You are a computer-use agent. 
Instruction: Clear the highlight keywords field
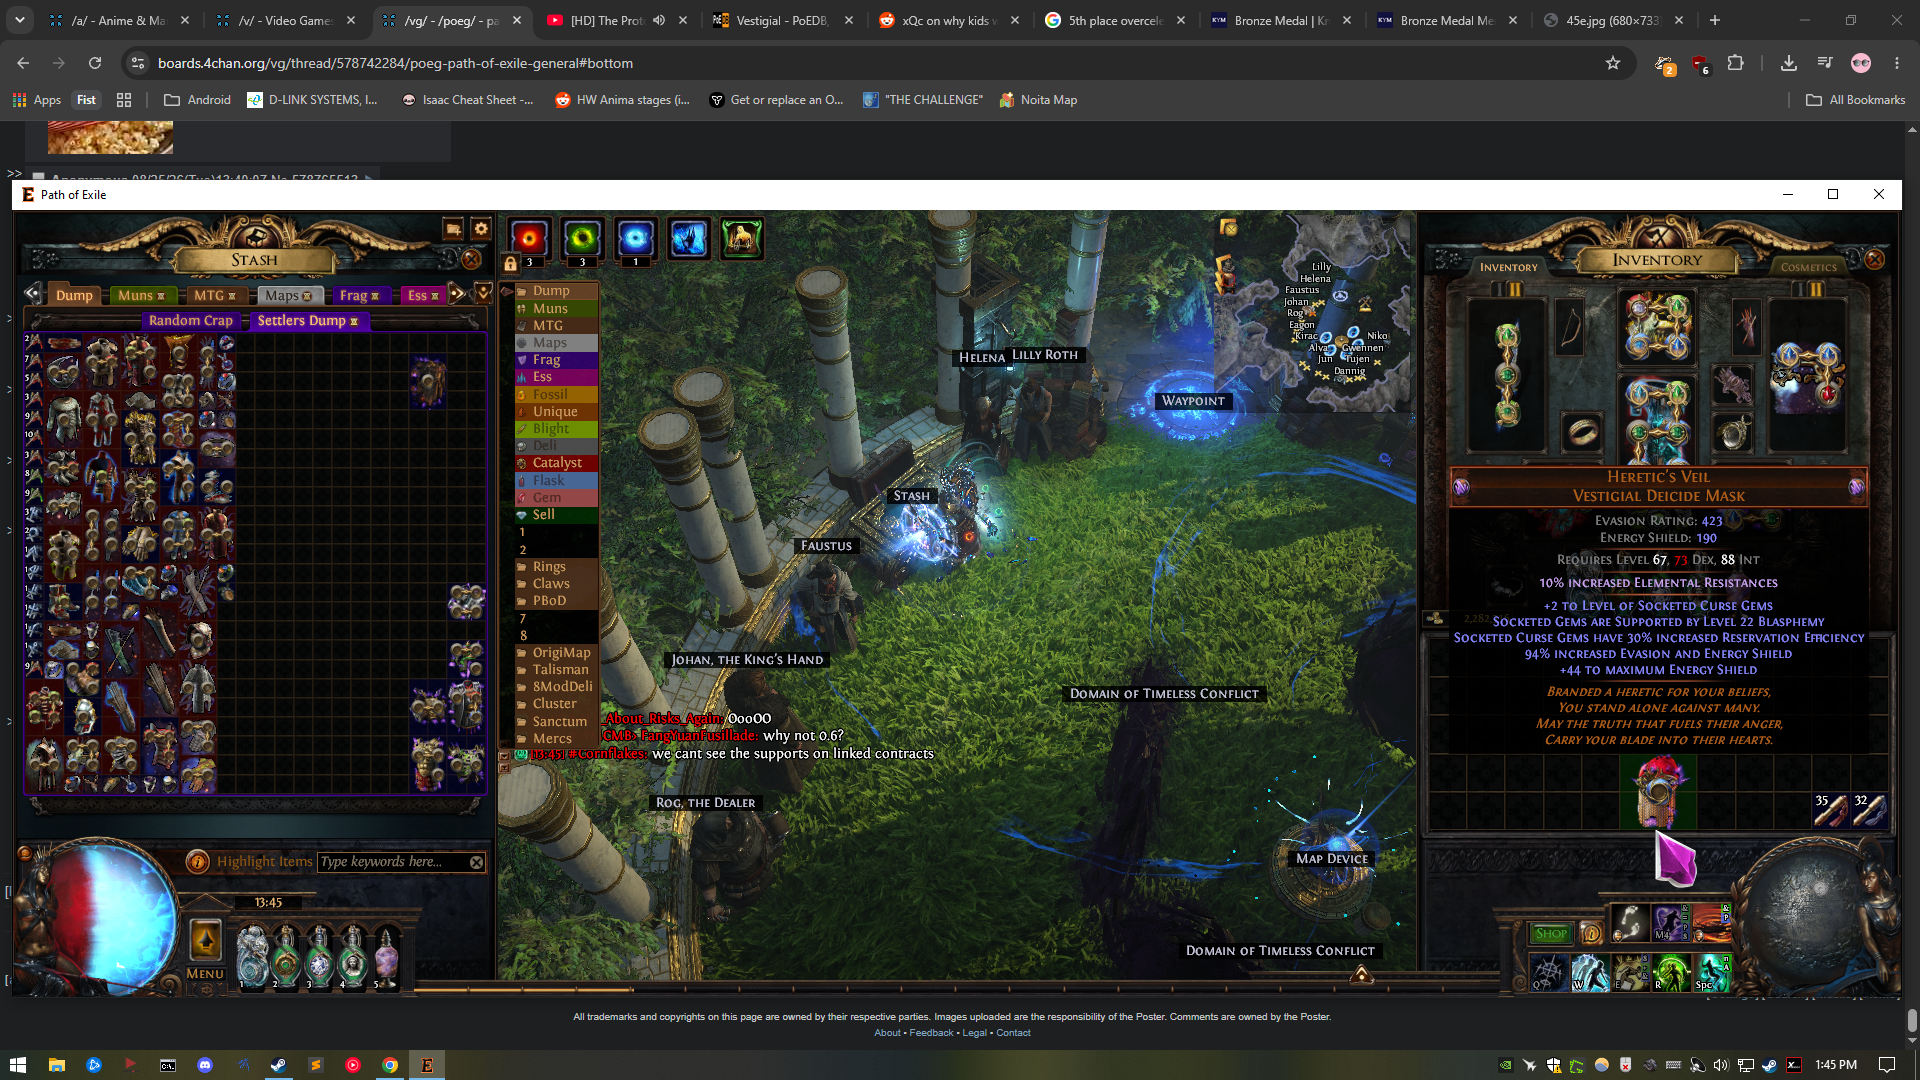point(477,862)
